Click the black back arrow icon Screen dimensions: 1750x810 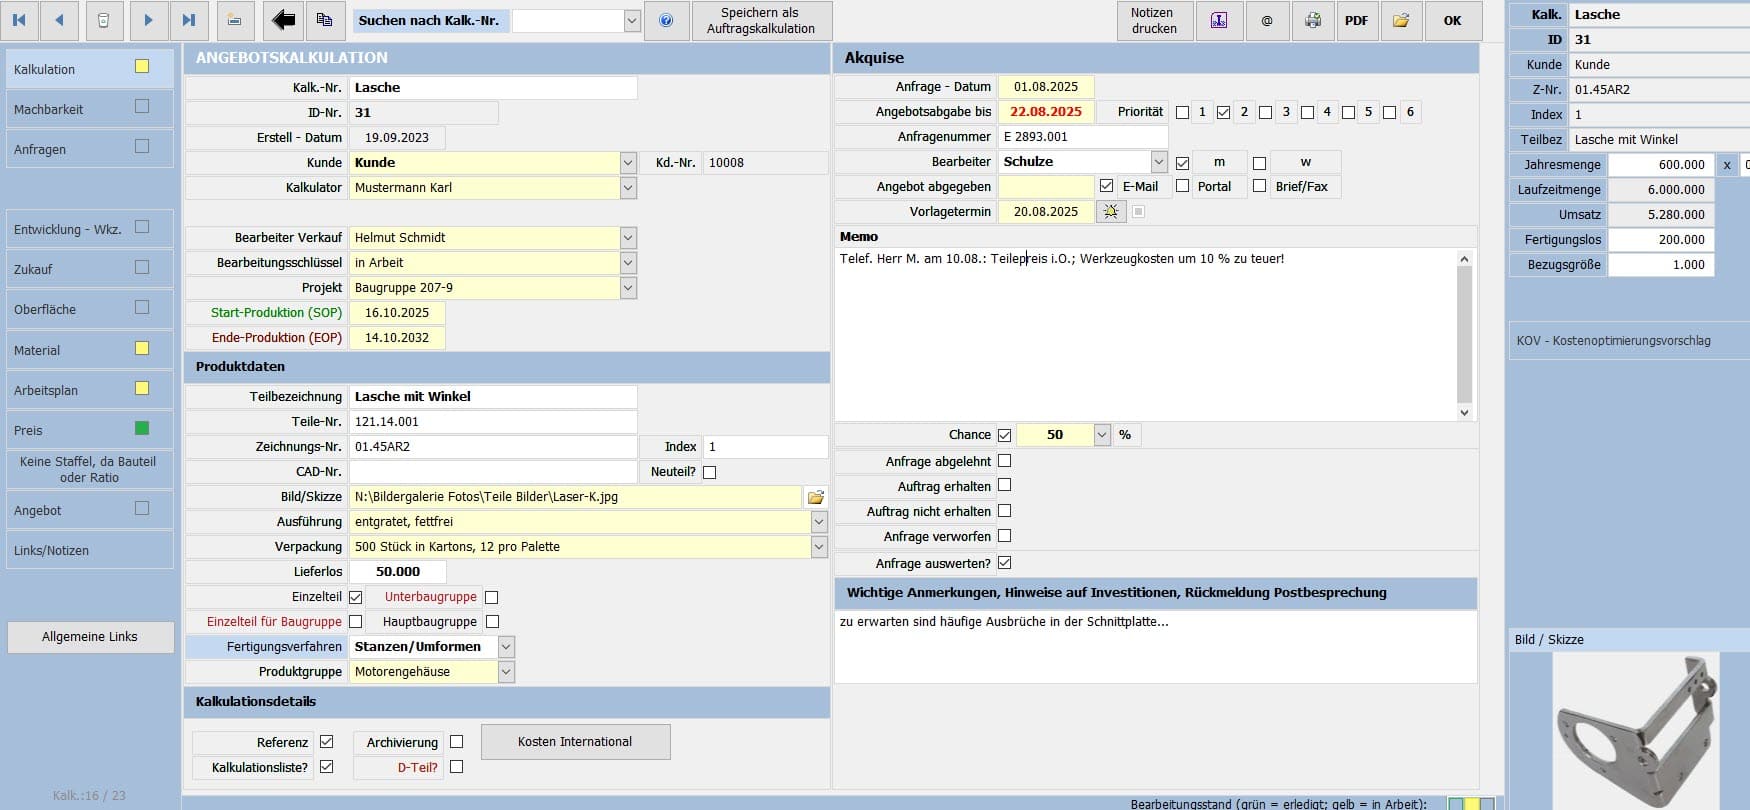[x=283, y=20]
